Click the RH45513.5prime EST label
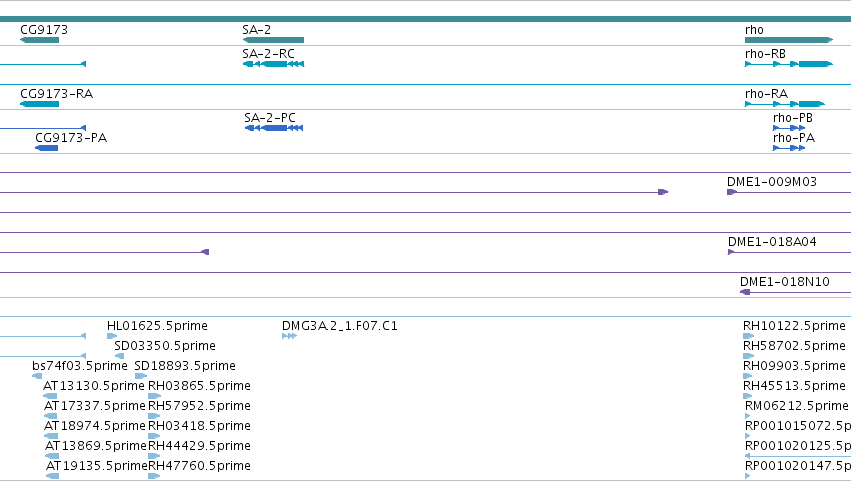Viewport: 851px width, 481px height. [x=794, y=386]
